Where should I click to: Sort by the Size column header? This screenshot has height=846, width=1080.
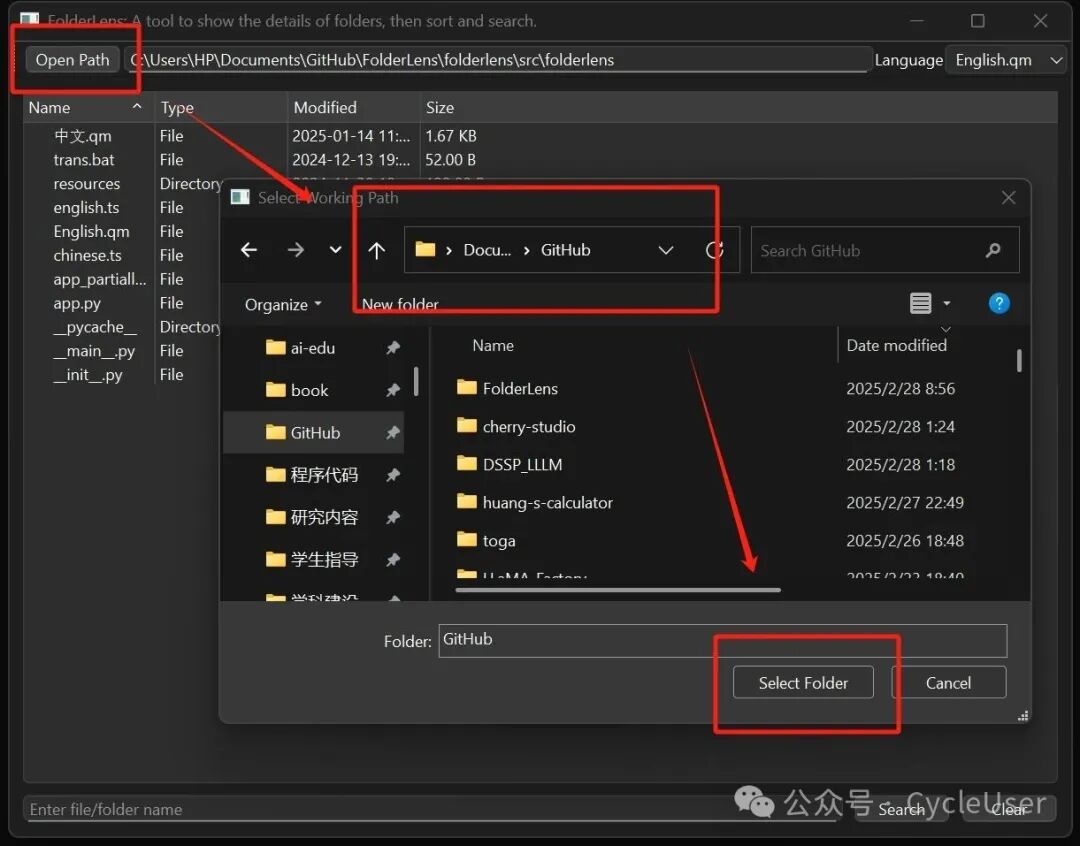pos(439,107)
